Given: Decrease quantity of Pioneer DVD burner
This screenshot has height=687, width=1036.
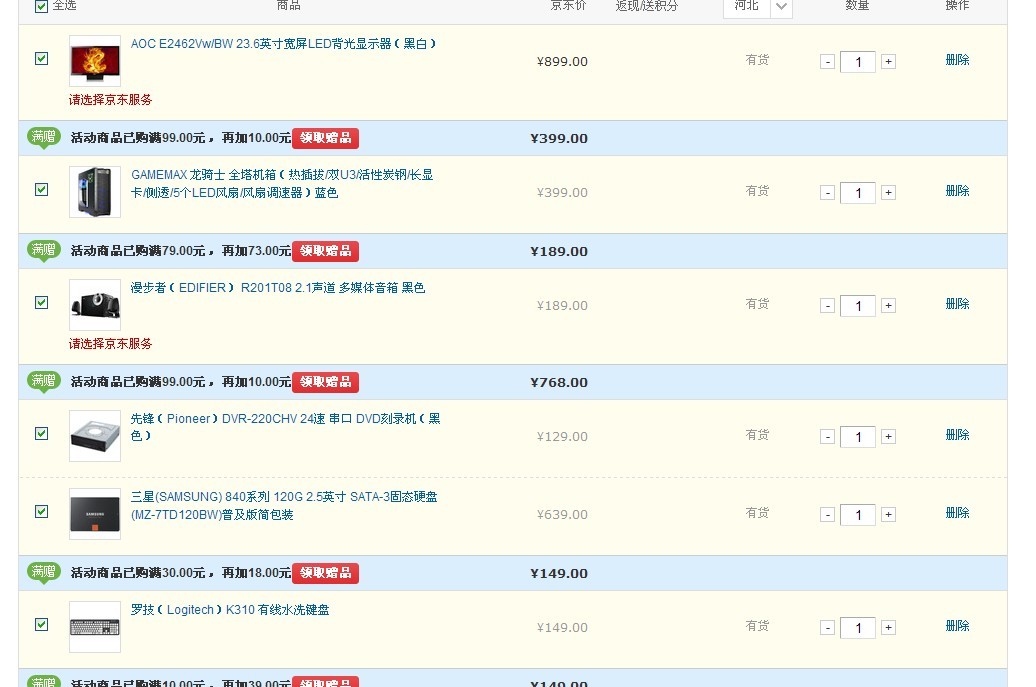Looking at the screenshot, I should (x=827, y=437).
